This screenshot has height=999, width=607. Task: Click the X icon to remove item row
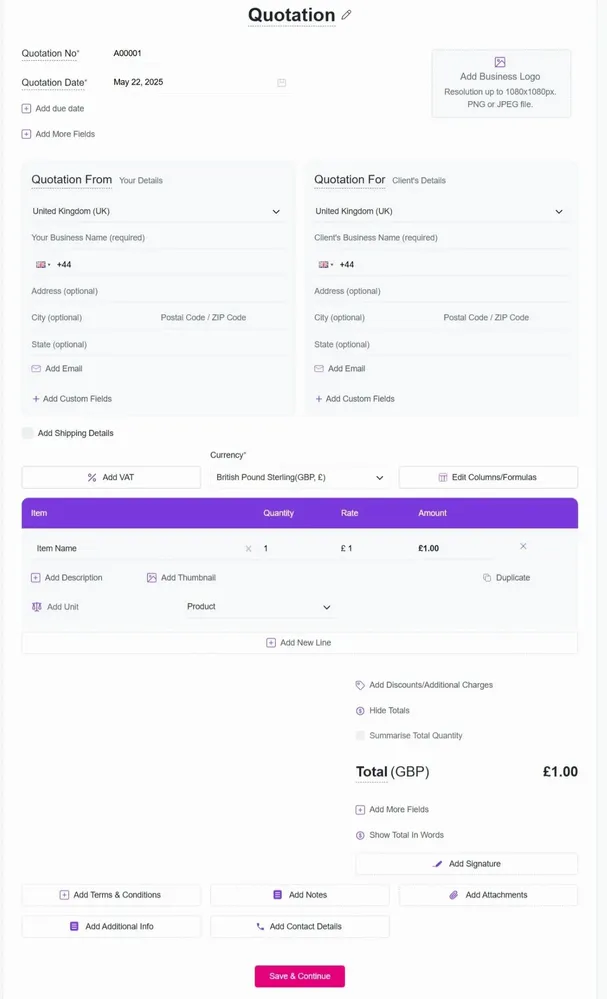(523, 546)
